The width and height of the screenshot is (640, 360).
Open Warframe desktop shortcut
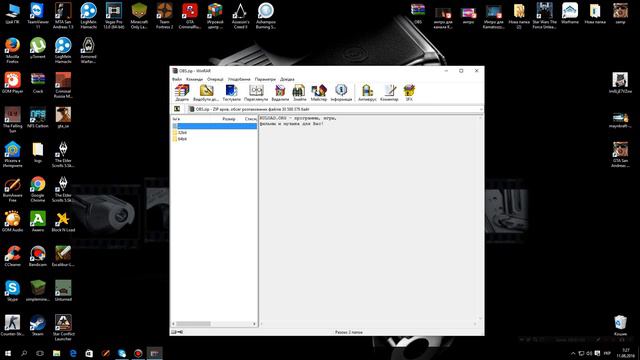click(x=570, y=13)
